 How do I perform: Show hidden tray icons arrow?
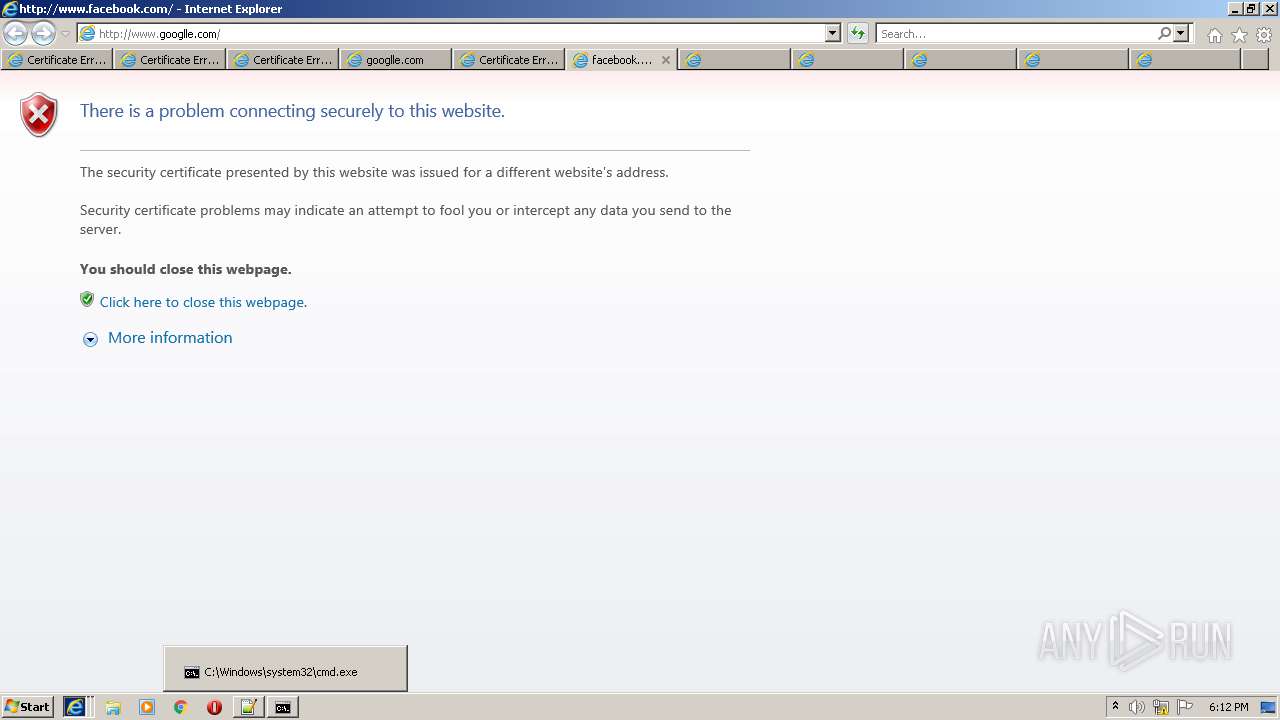1115,707
